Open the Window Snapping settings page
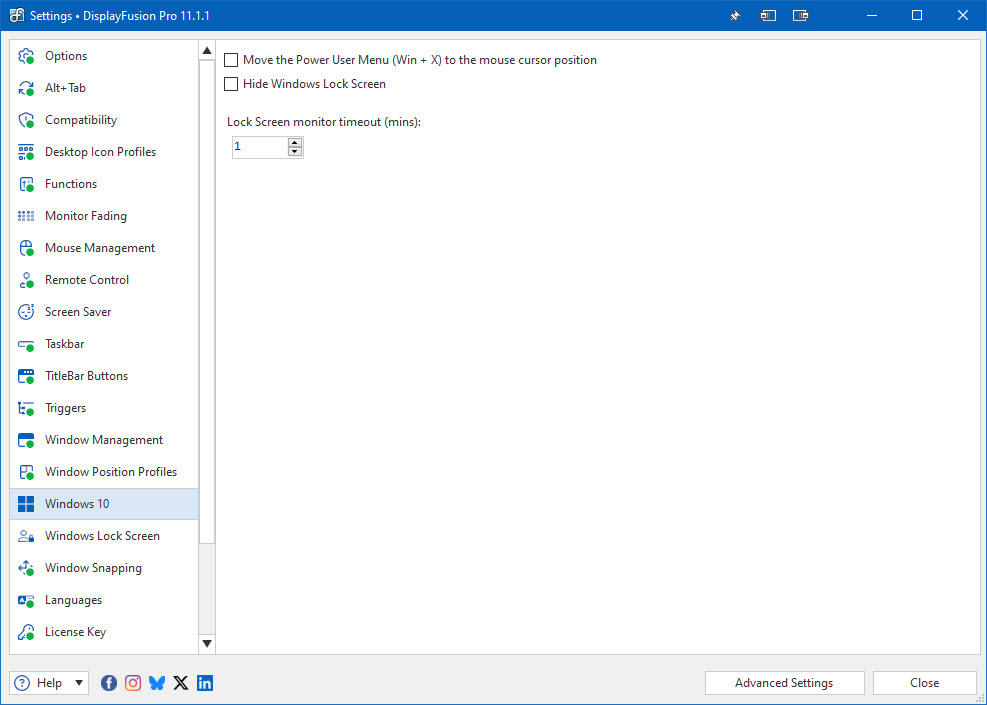The height and width of the screenshot is (705, 987). coord(93,568)
